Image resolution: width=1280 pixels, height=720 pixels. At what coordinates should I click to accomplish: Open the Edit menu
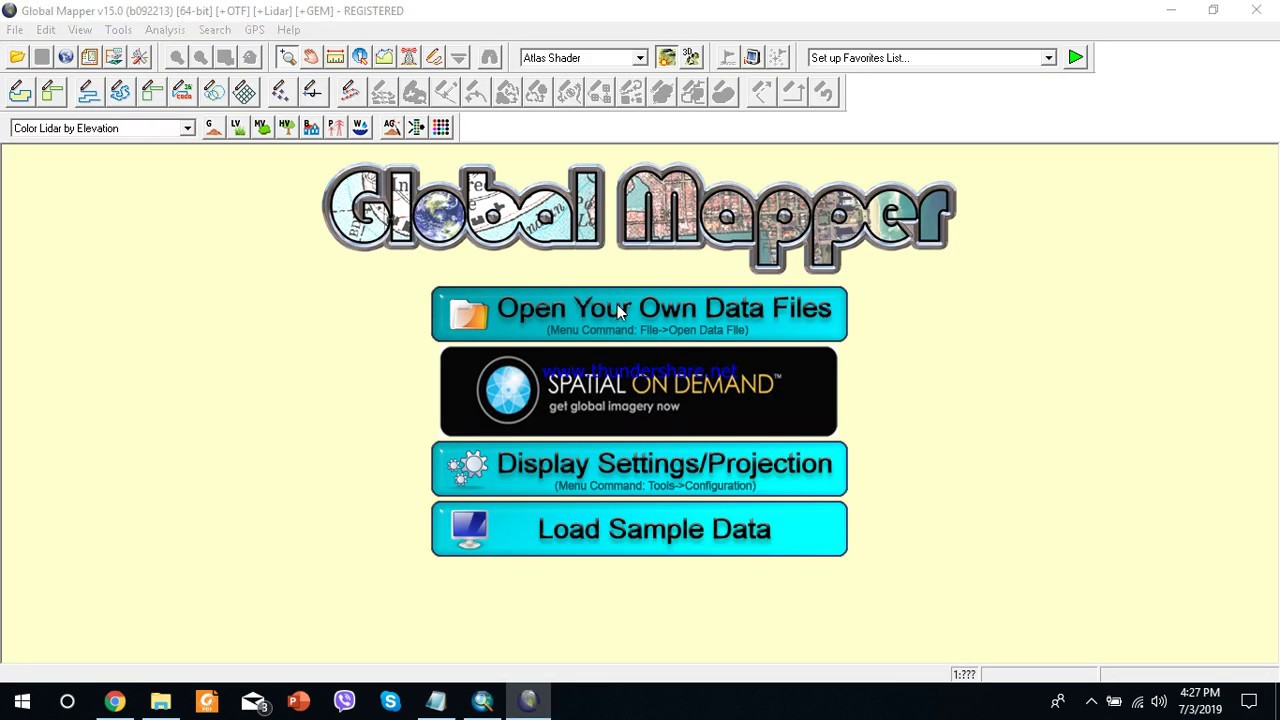pos(46,30)
